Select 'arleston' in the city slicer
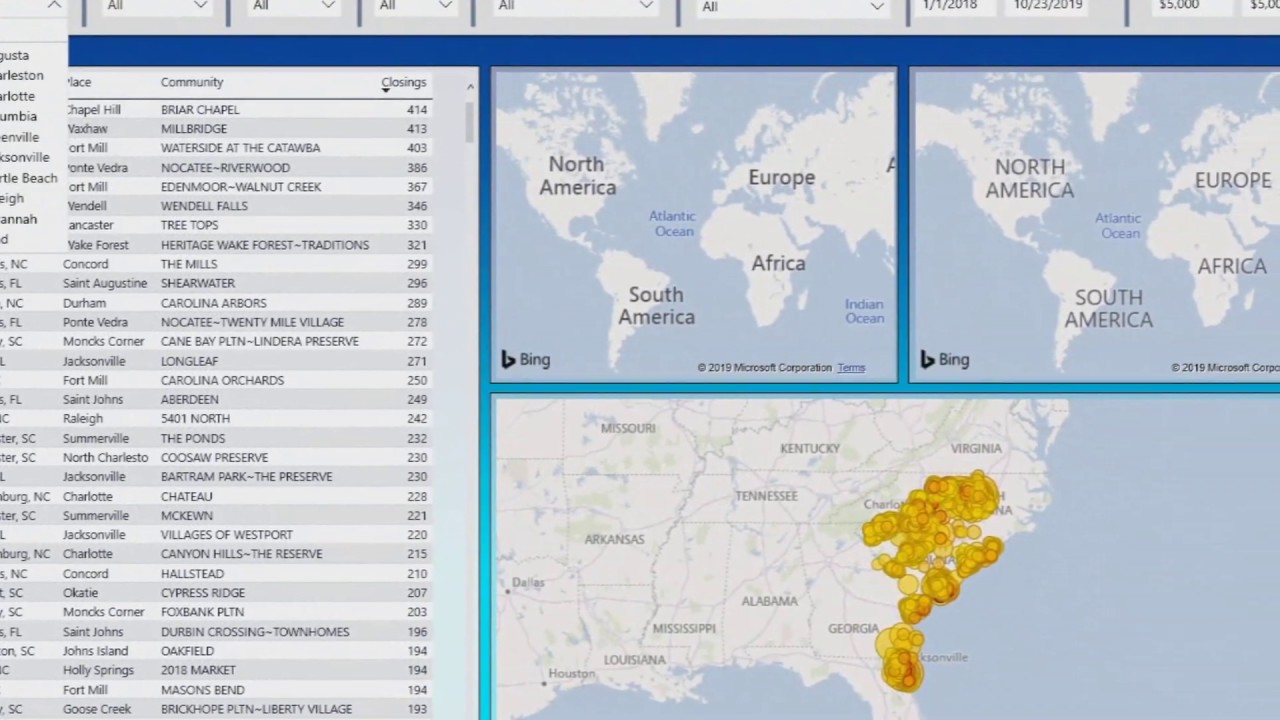This screenshot has height=720, width=1280. [22, 75]
